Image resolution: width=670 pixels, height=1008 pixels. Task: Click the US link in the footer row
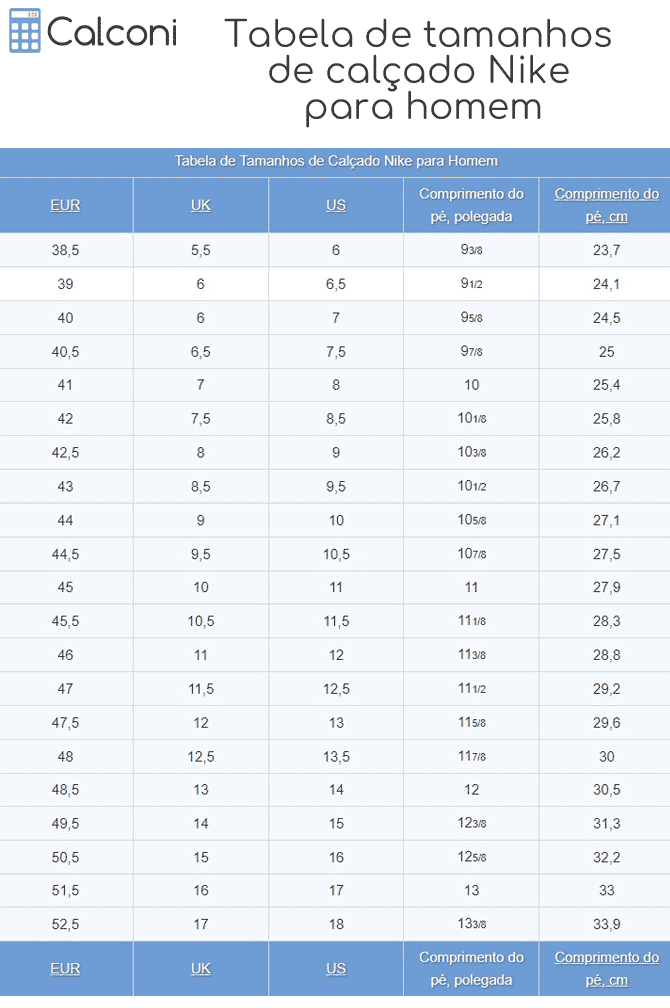tap(336, 968)
